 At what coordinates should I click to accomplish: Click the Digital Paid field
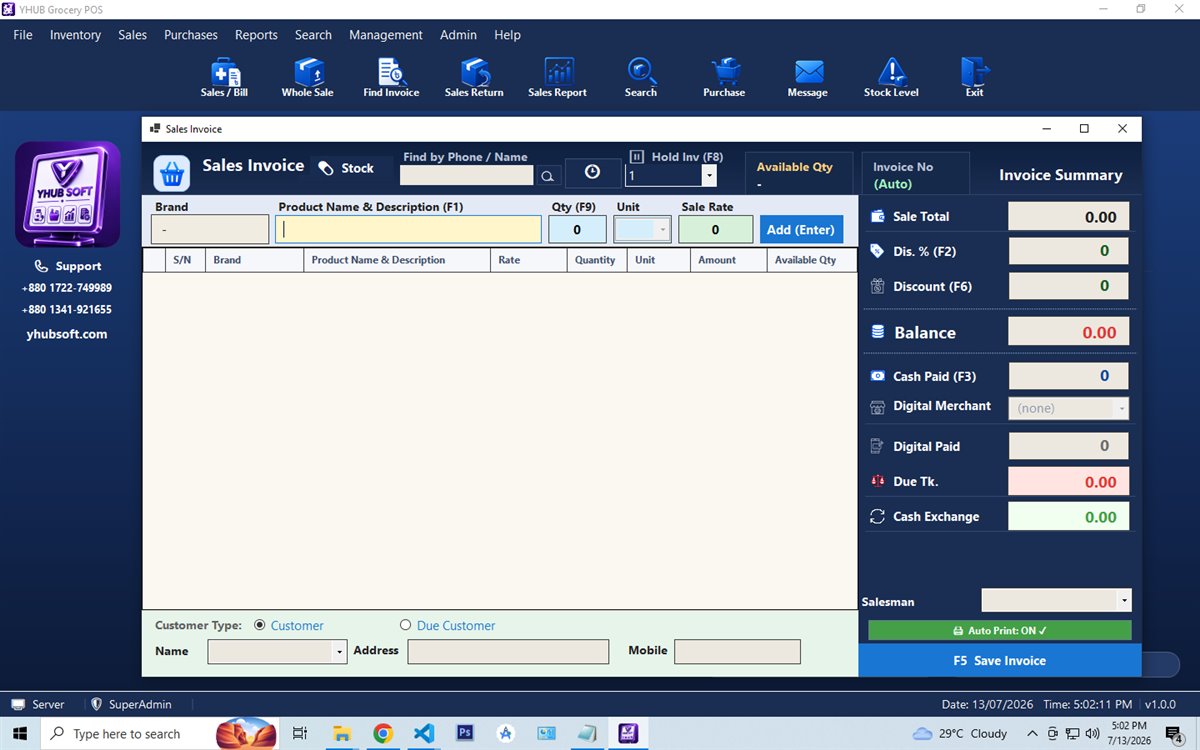(x=1068, y=446)
